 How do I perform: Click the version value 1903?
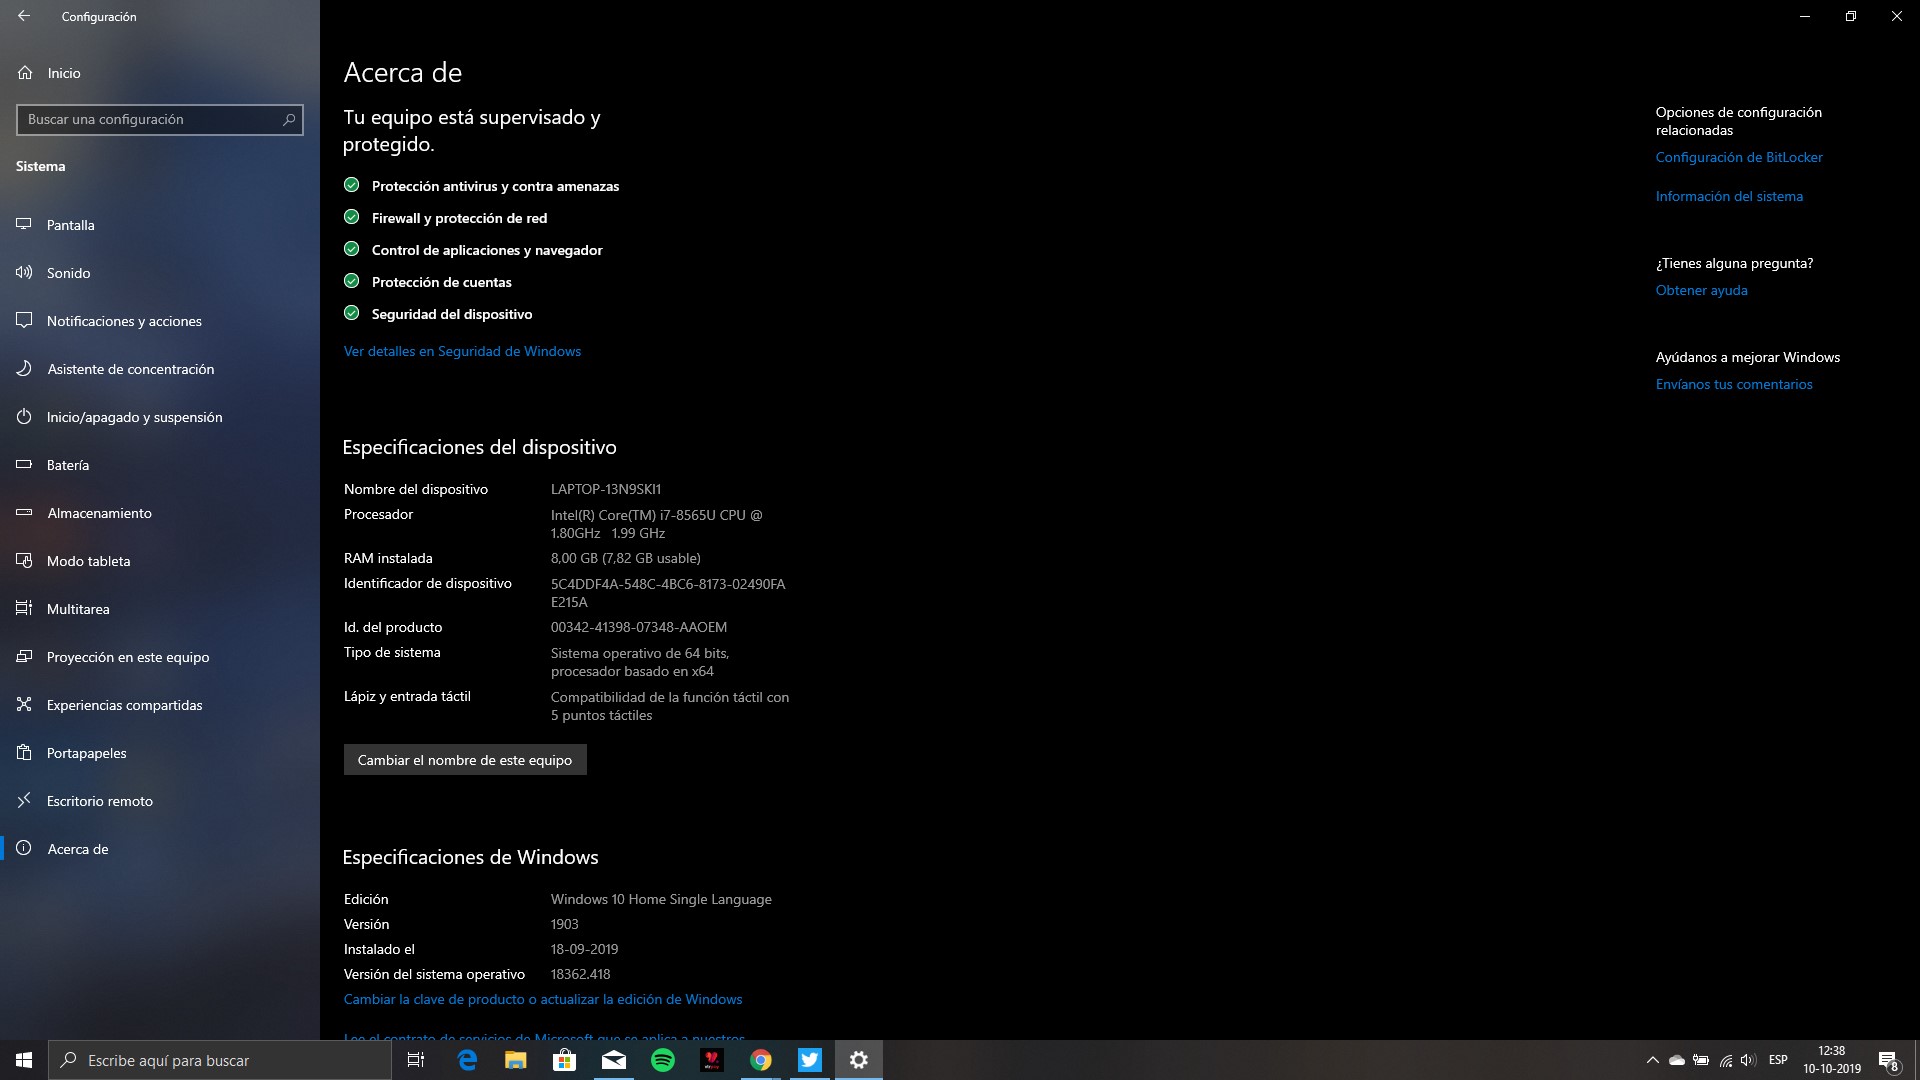click(565, 924)
